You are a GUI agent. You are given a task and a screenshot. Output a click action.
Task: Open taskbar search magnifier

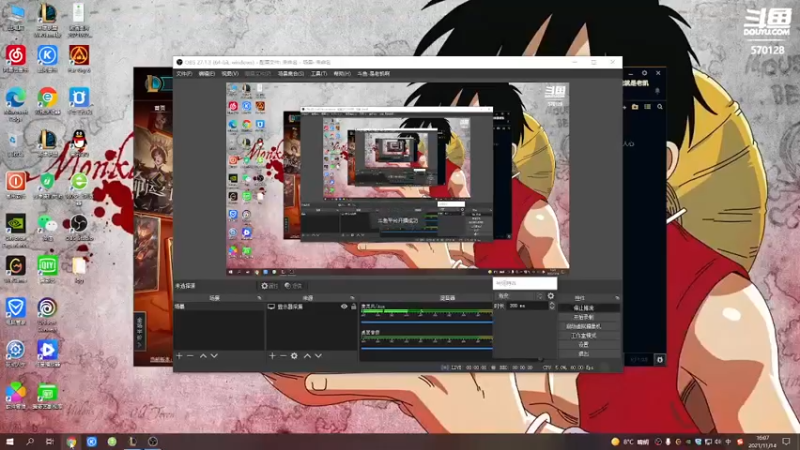30,441
